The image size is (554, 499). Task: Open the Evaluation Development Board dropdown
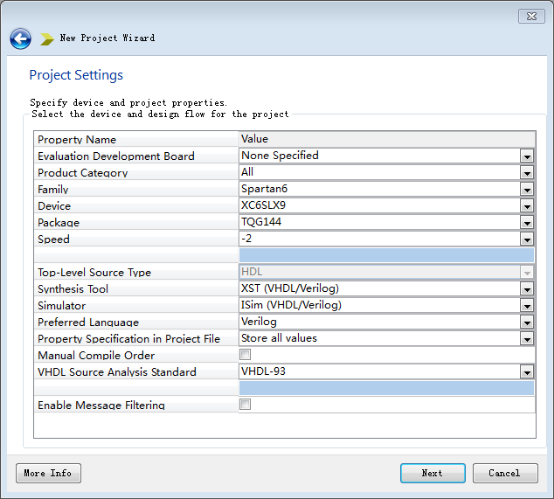point(527,156)
